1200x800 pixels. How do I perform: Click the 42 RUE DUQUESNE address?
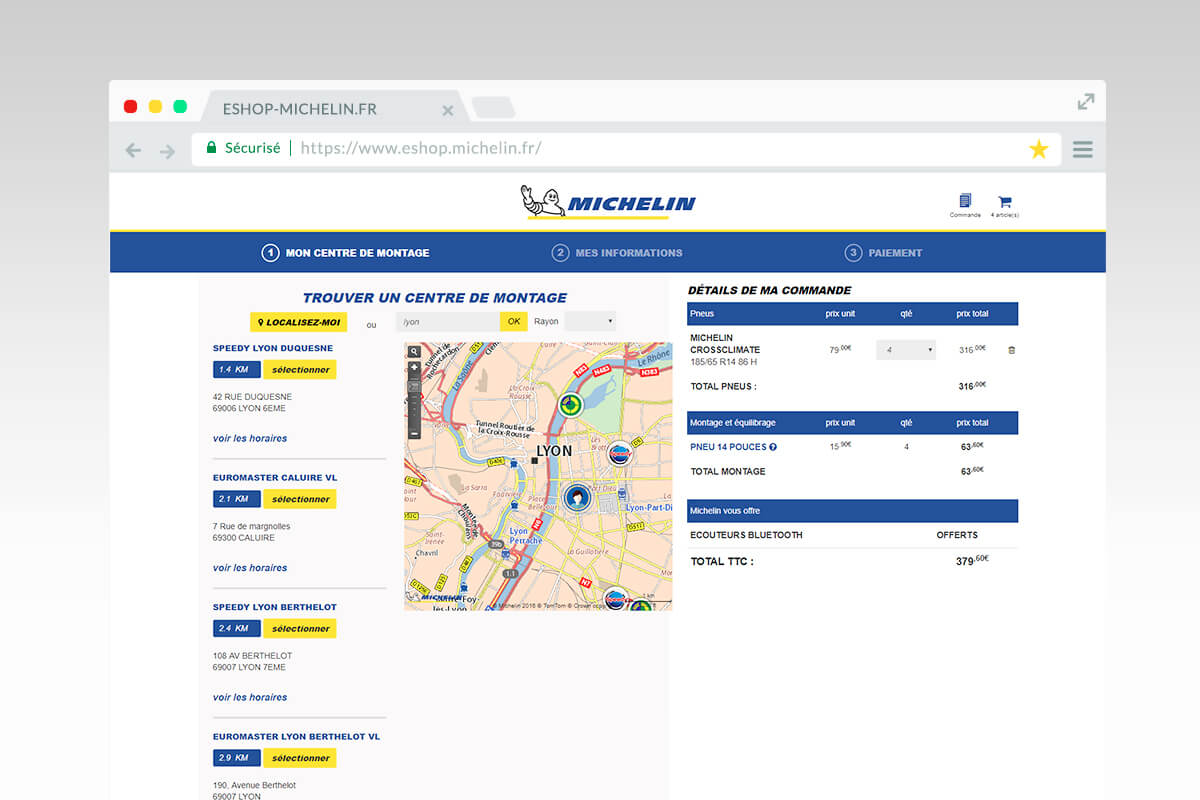click(252, 397)
